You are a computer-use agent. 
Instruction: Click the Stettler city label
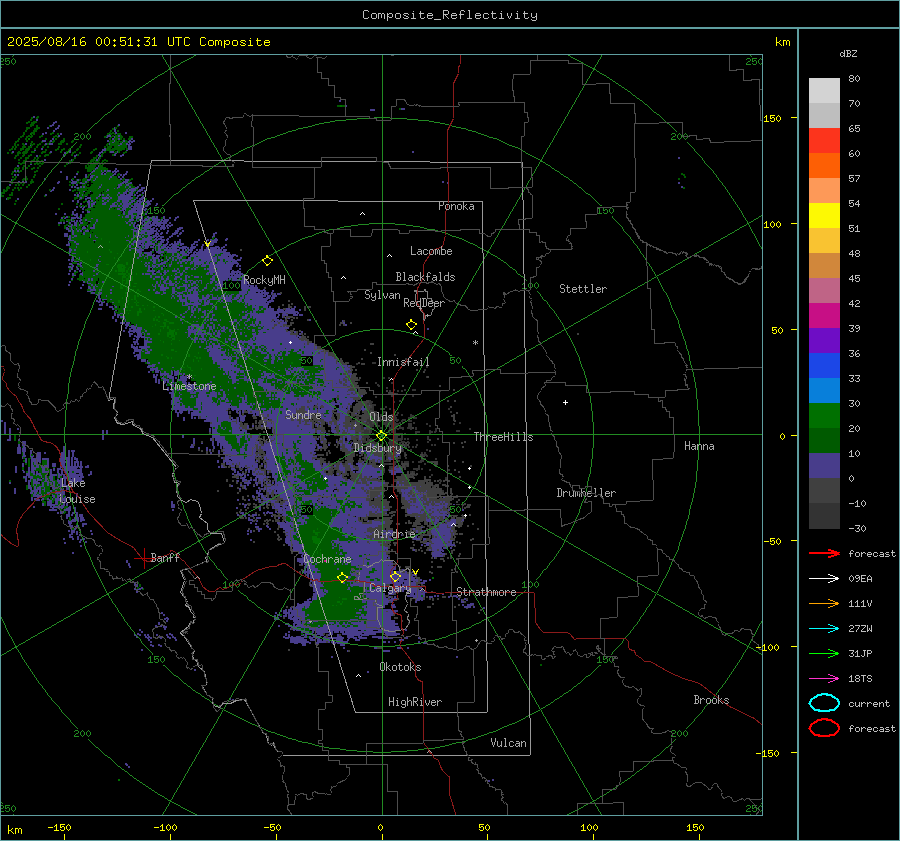[x=583, y=289]
